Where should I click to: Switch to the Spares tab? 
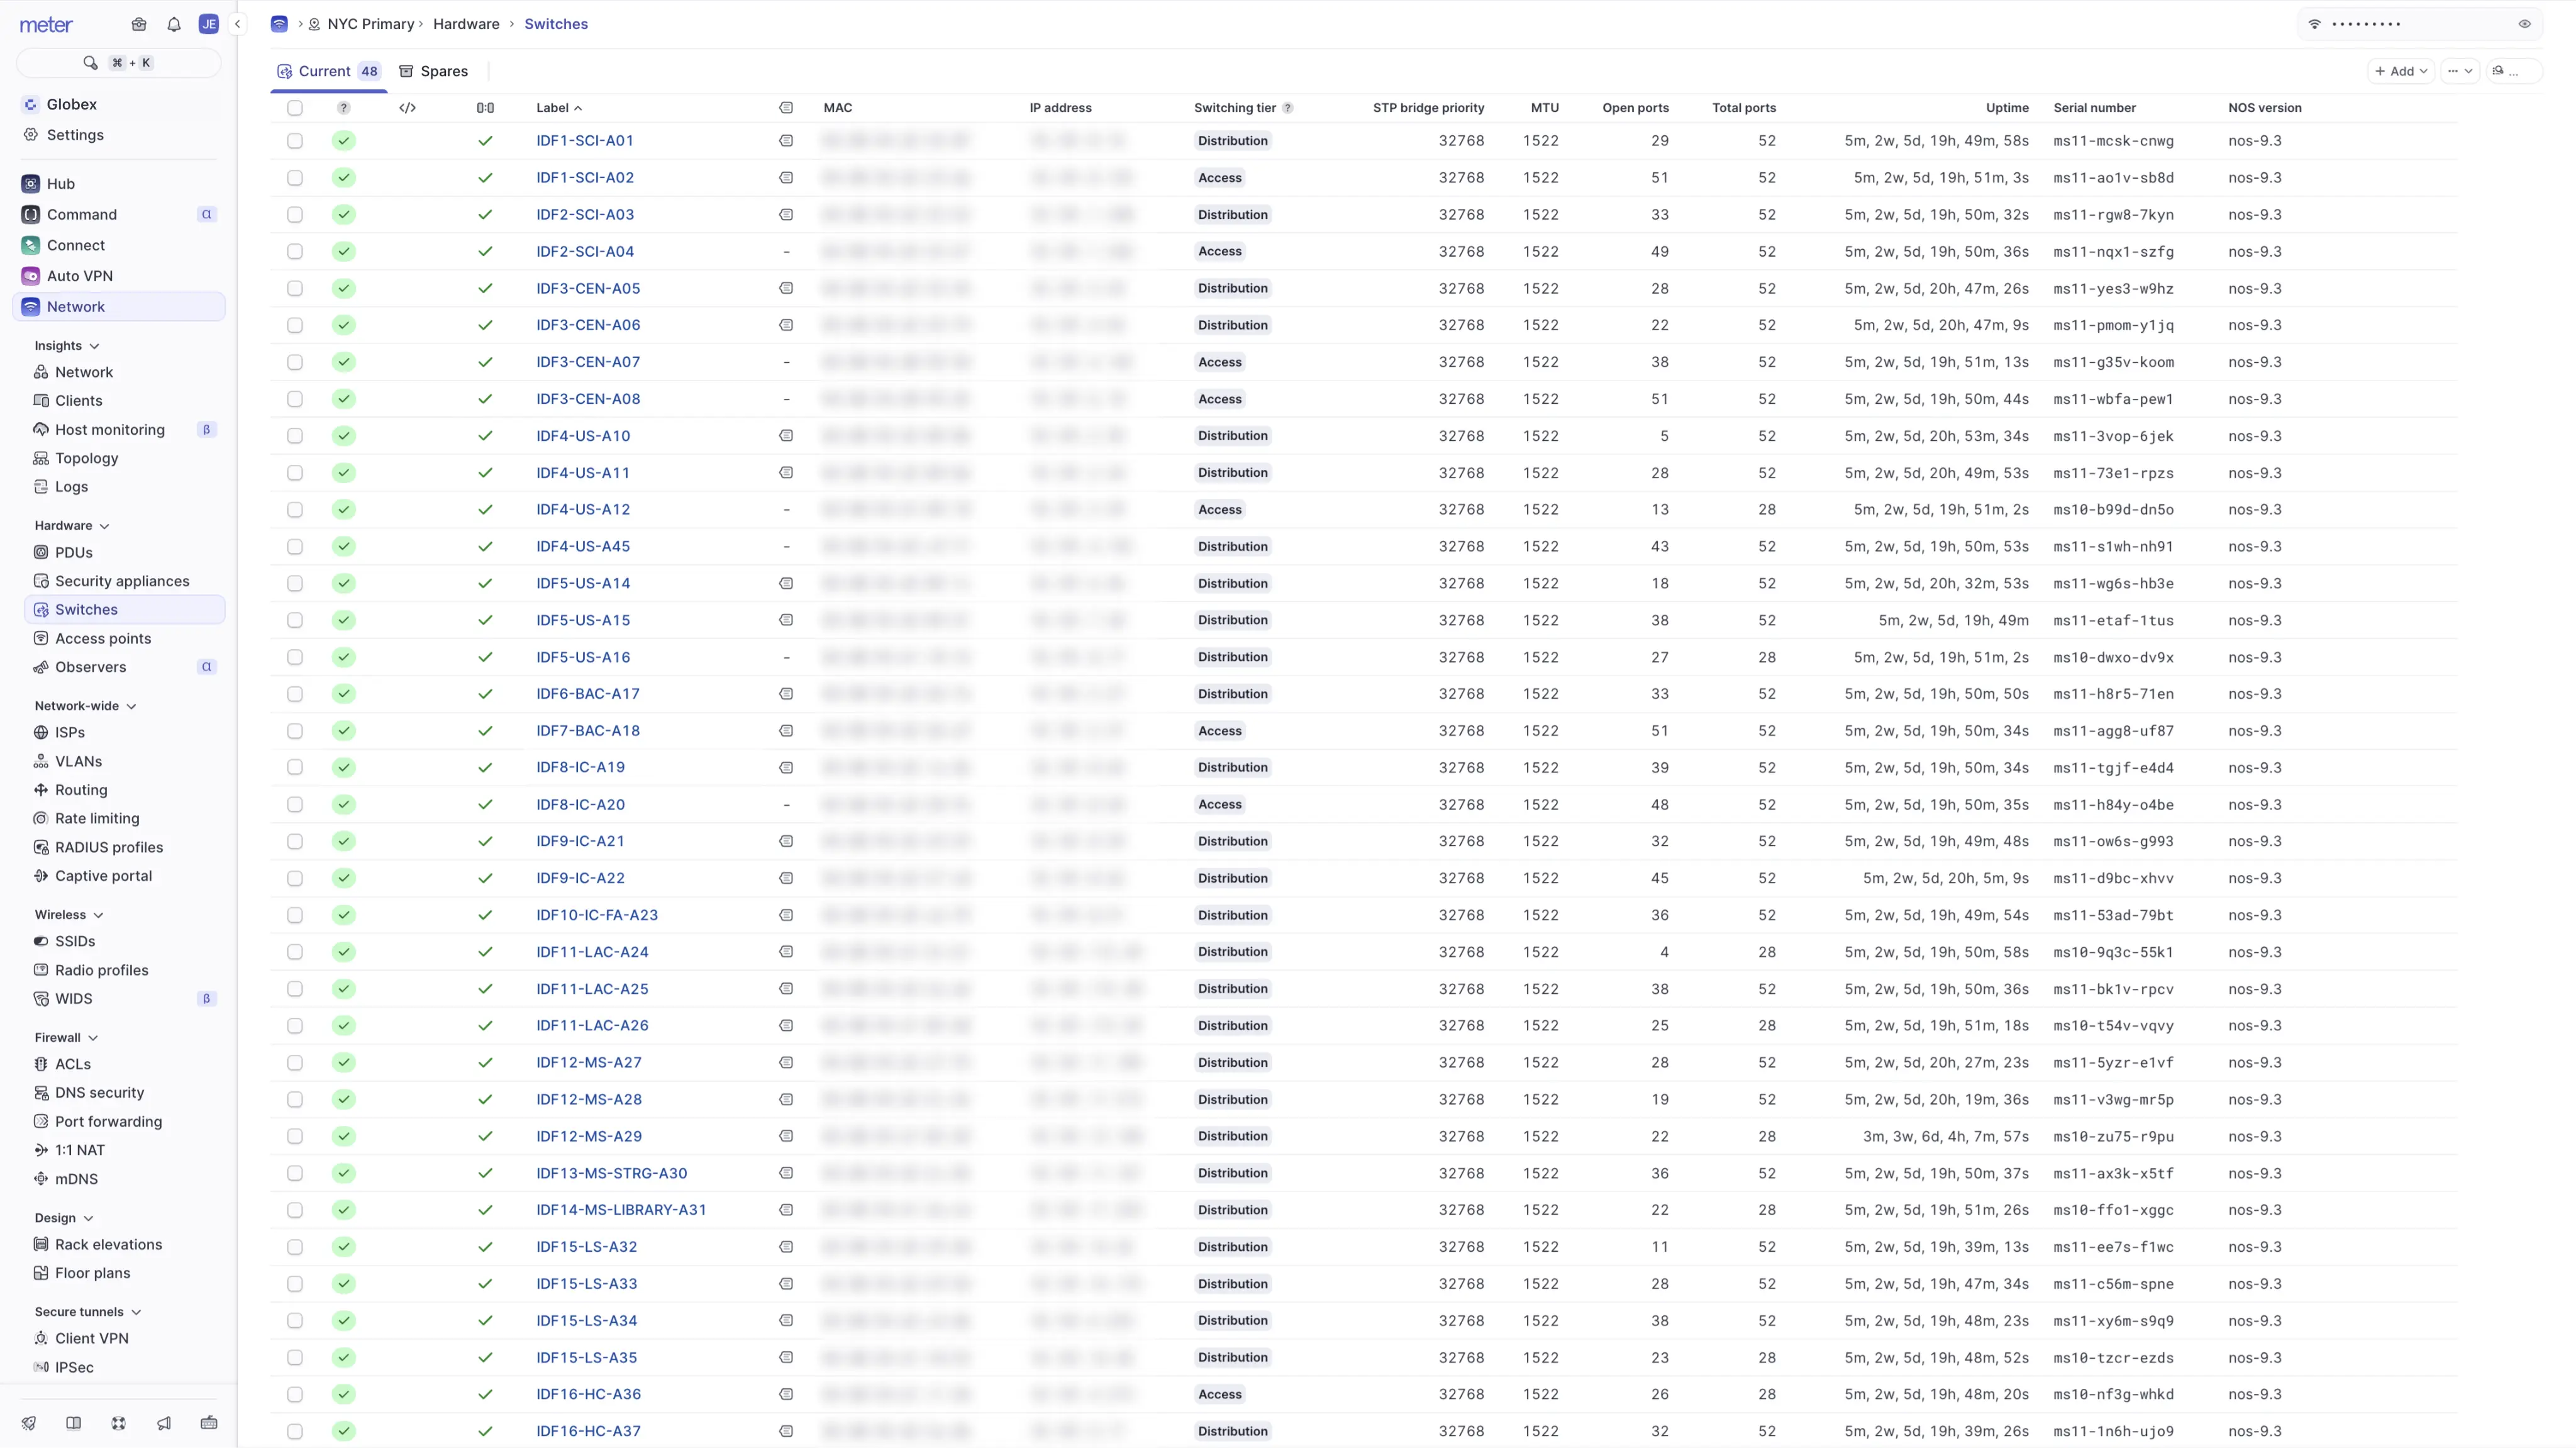pos(434,71)
